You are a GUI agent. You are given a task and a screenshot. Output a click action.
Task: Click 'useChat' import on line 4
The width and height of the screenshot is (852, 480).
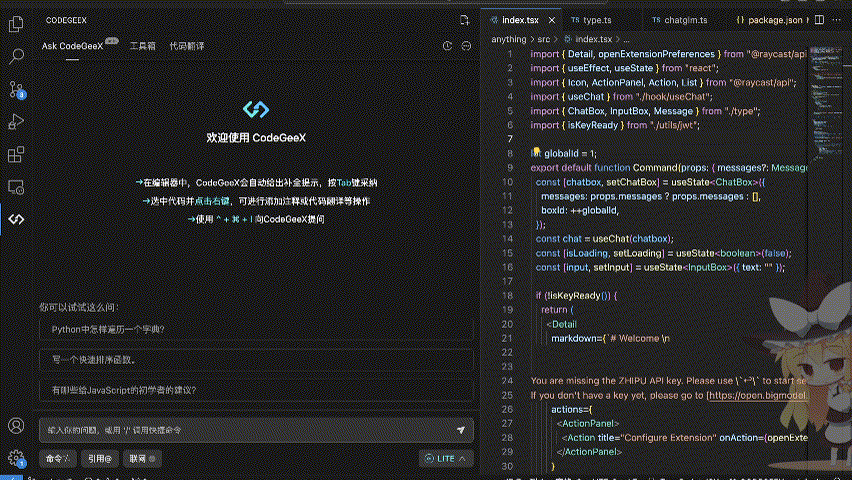point(586,97)
